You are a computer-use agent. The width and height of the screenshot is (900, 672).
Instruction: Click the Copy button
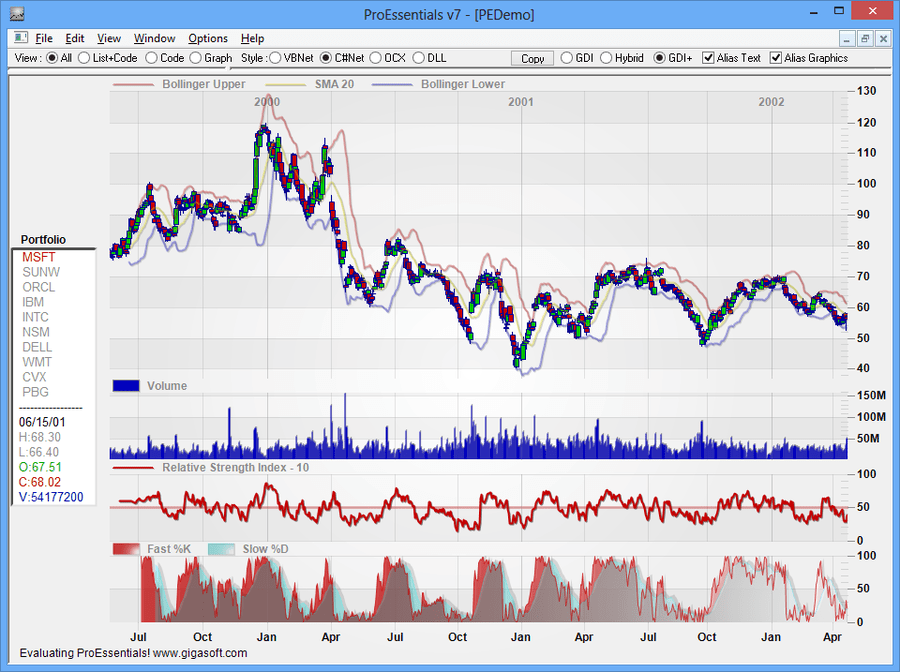click(x=532, y=59)
